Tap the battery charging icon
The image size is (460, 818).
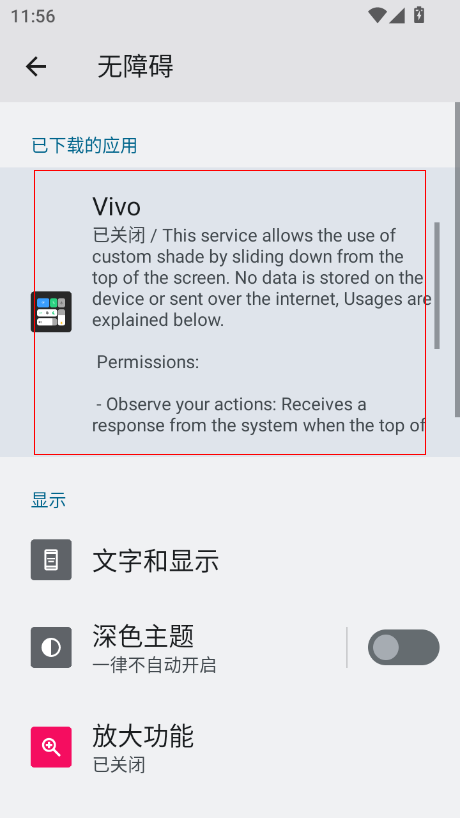click(419, 15)
